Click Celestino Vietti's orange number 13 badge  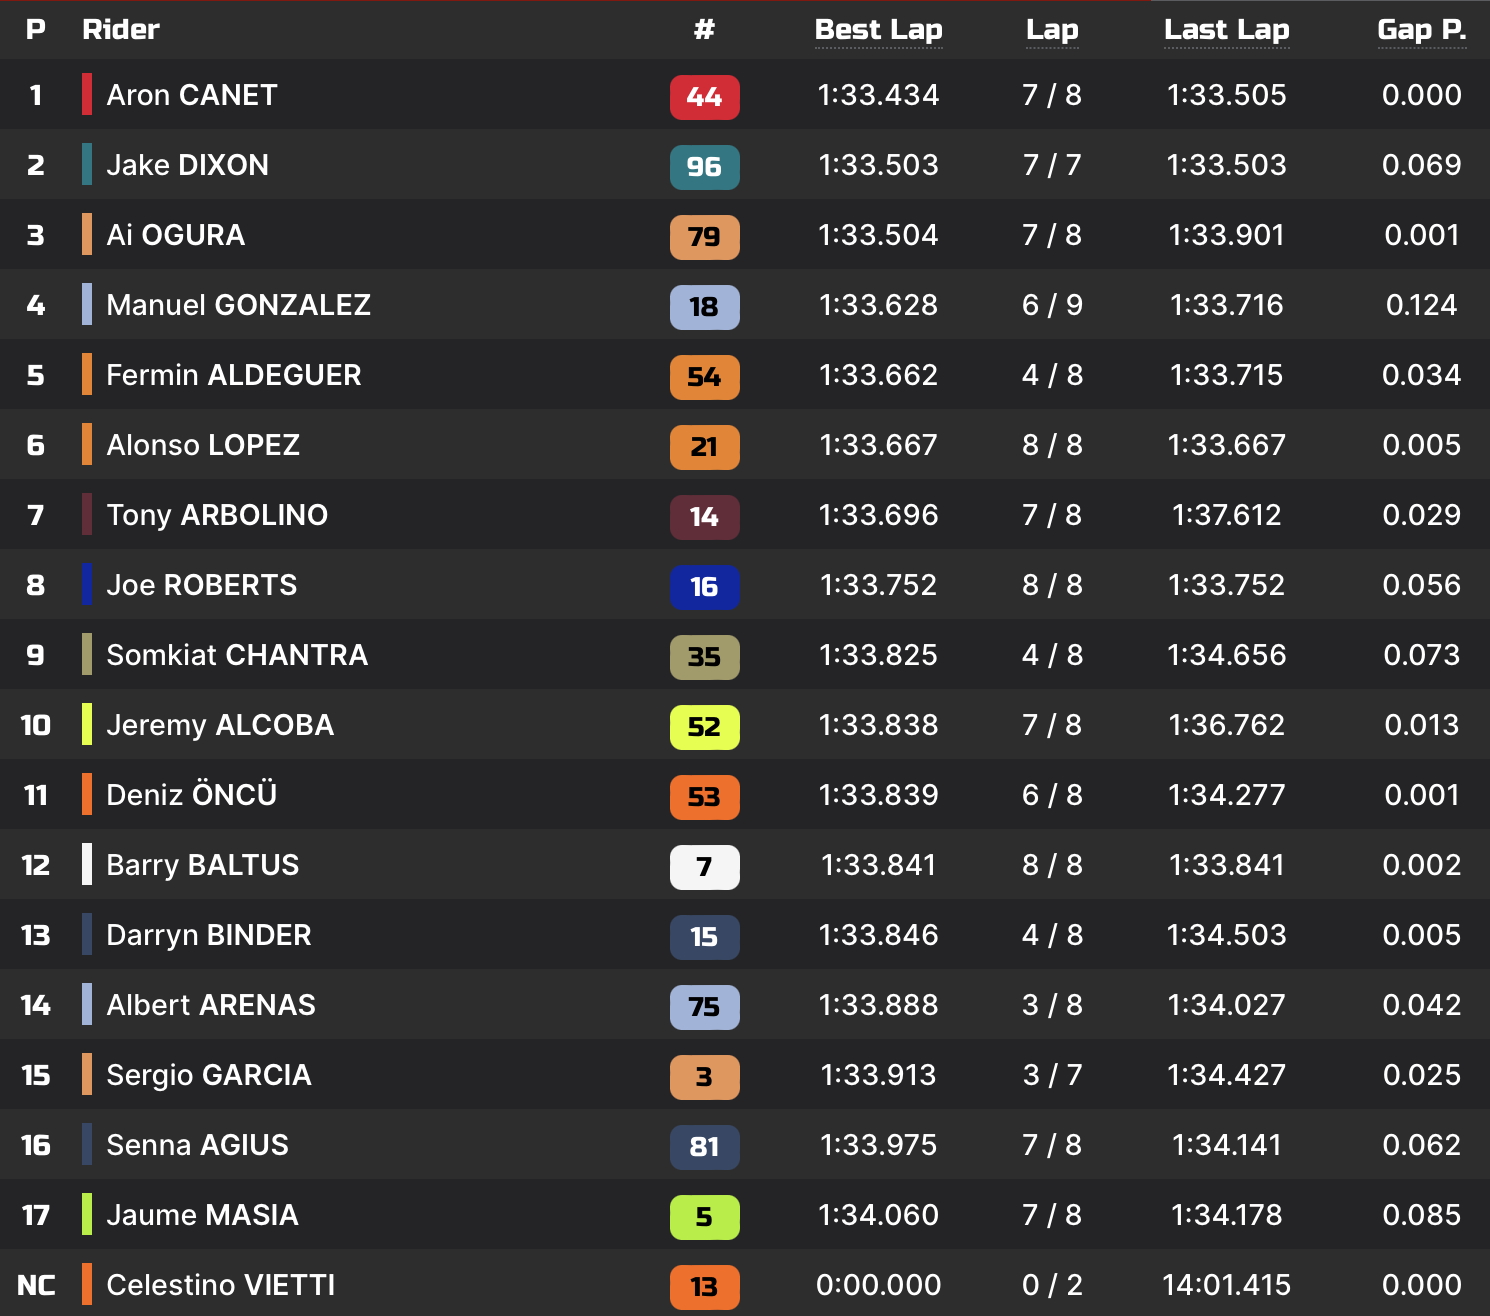coord(704,1287)
